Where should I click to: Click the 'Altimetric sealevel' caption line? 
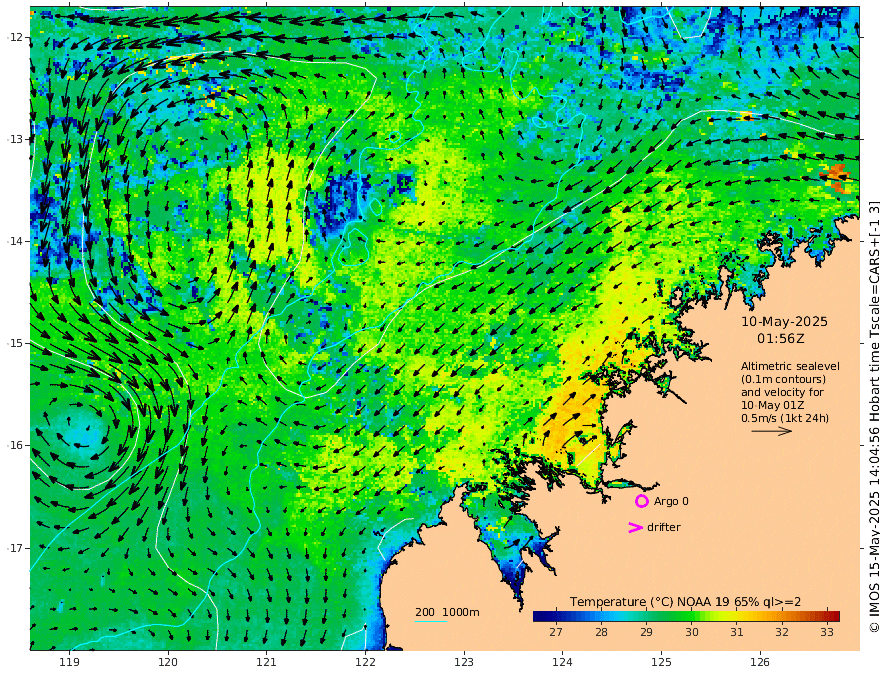point(790,366)
